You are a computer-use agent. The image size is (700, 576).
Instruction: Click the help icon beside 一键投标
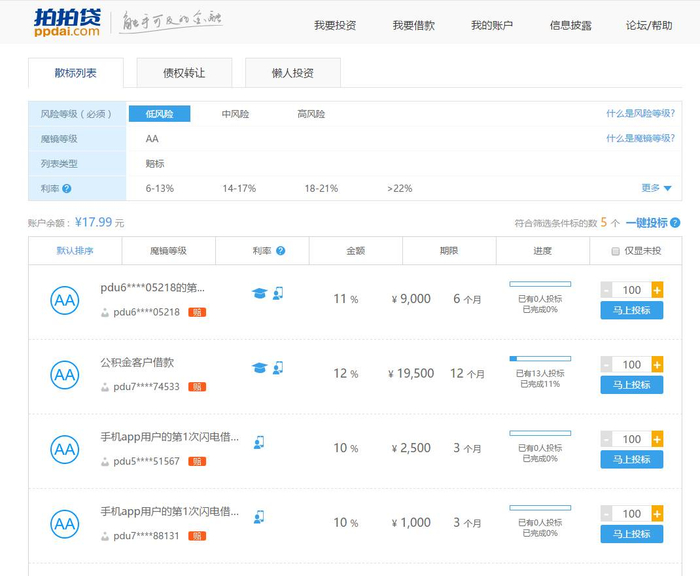pos(675,222)
